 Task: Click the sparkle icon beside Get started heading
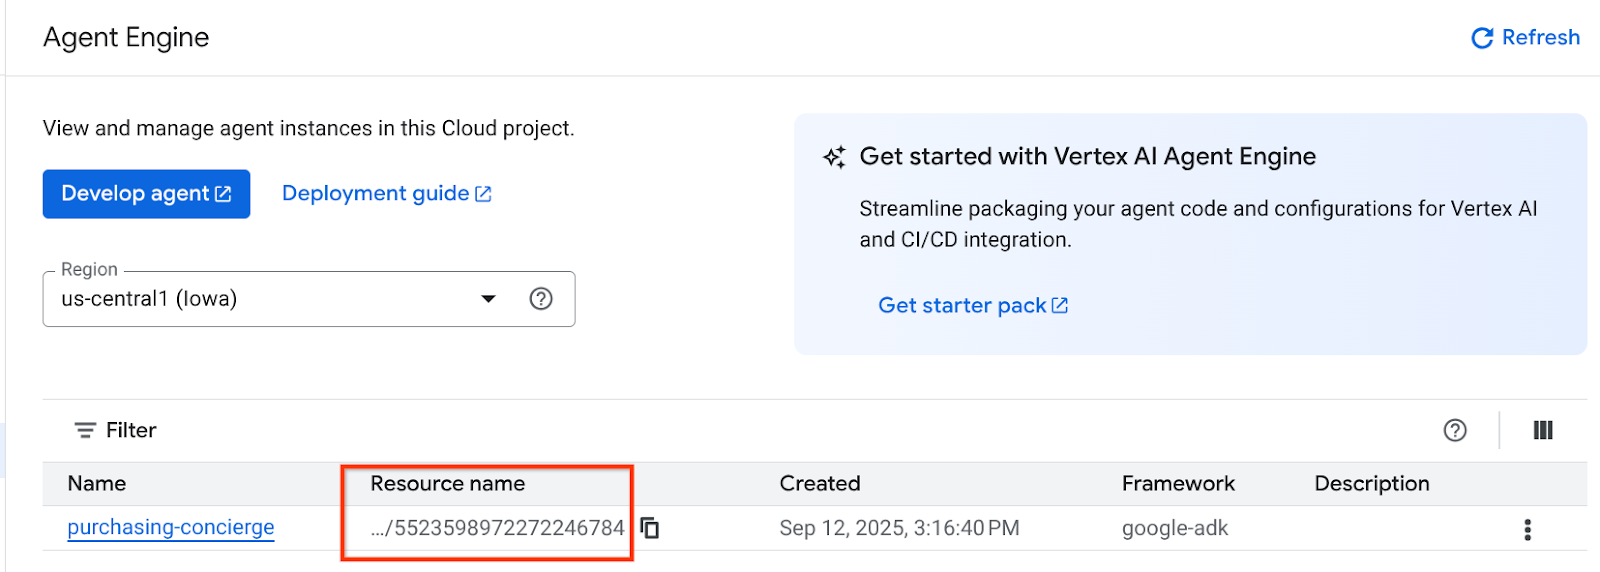pyautogui.click(x=834, y=158)
